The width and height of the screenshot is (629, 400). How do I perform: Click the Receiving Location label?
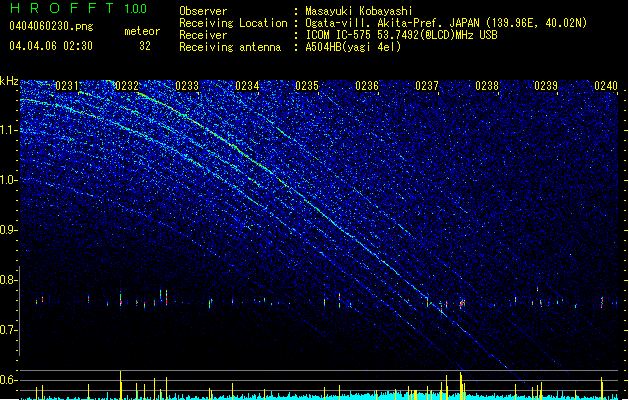[233, 23]
